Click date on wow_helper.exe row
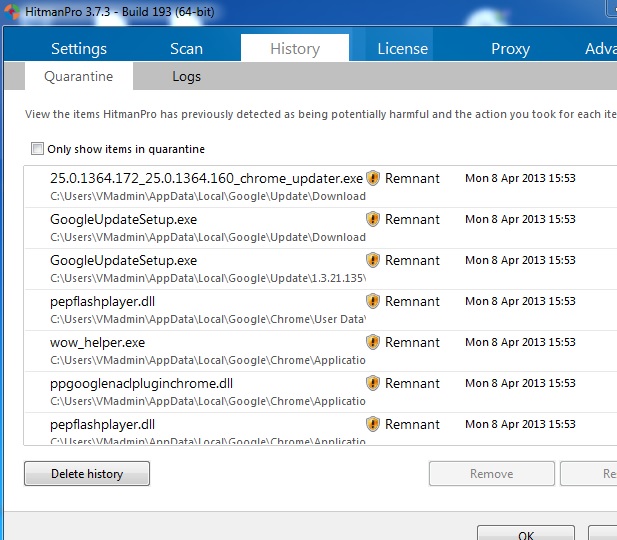Viewport: 617px width, 540px height. (x=520, y=342)
